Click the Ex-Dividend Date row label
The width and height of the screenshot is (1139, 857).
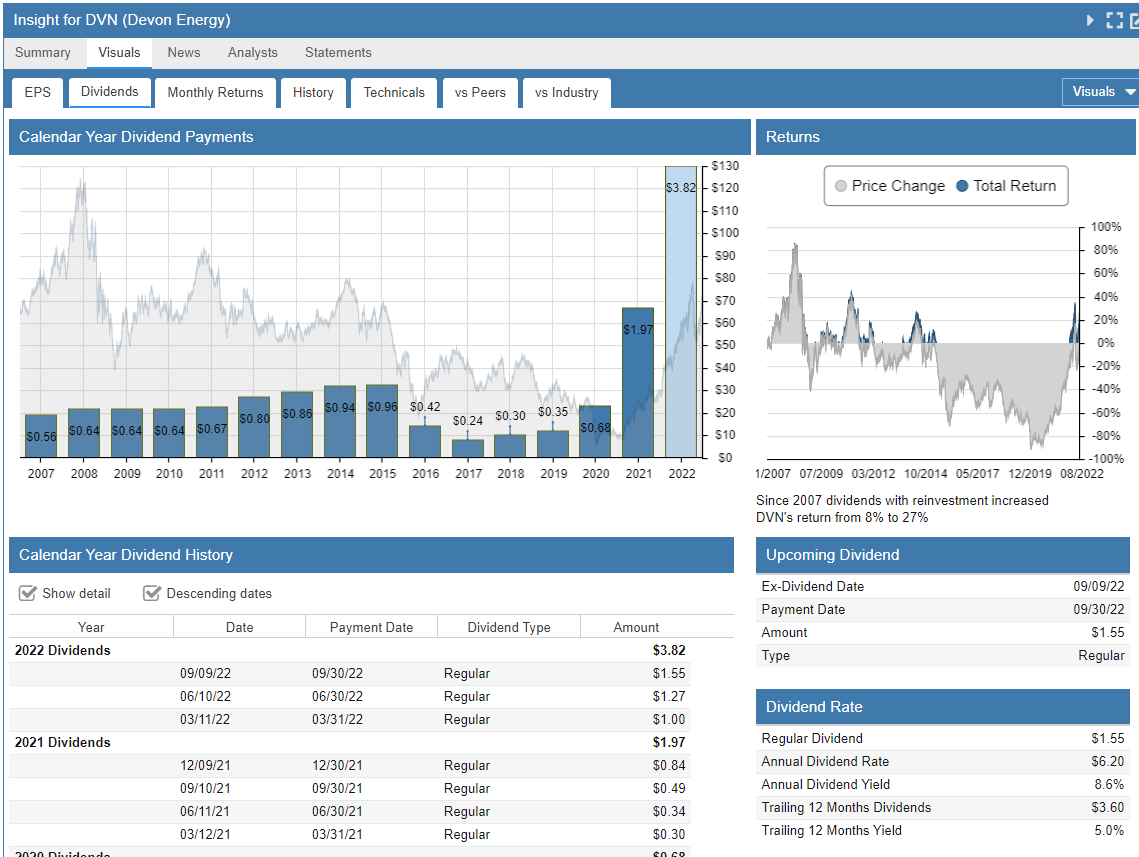pyautogui.click(x=813, y=586)
